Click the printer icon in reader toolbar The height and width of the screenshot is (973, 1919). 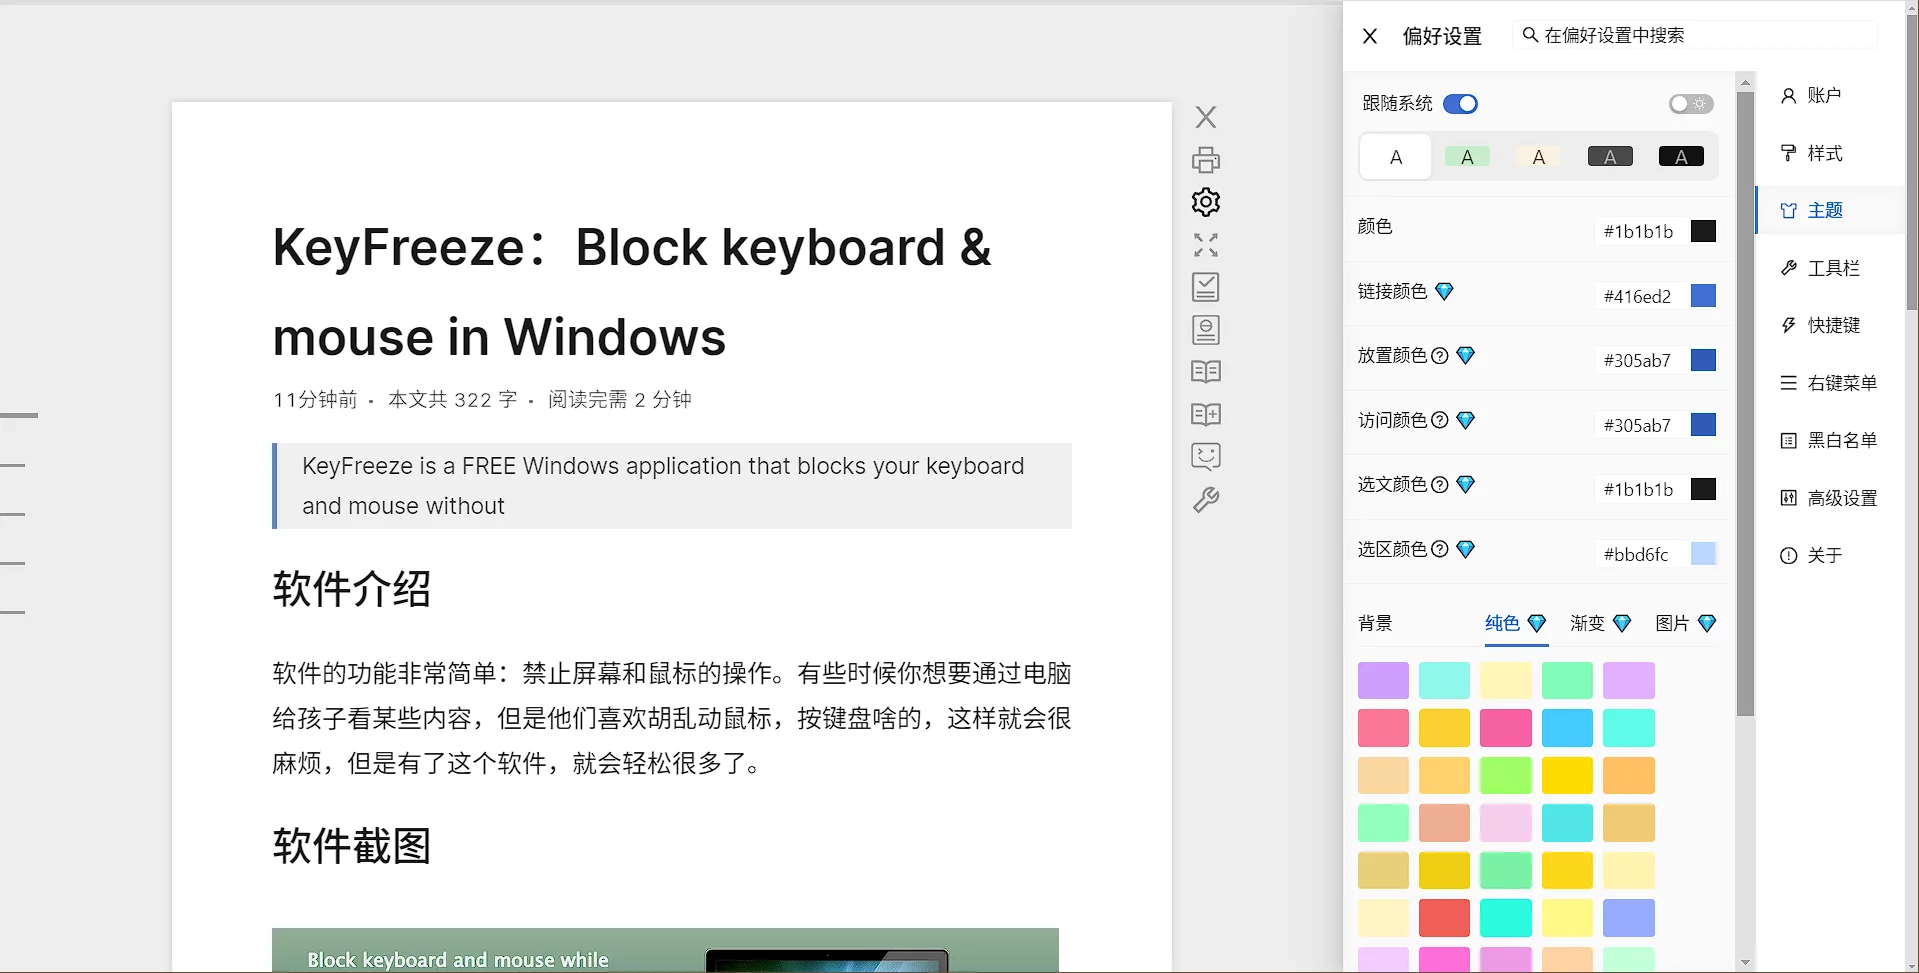(x=1206, y=160)
